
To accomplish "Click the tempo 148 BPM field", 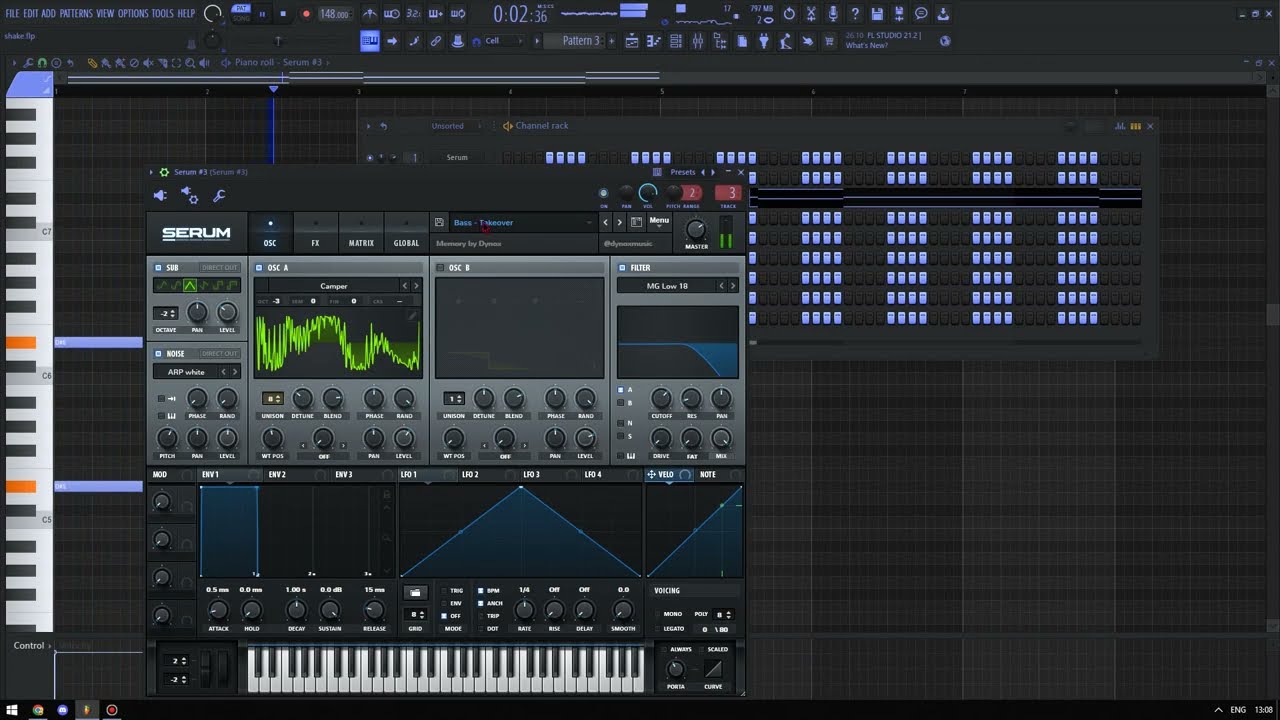I will tap(334, 14).
